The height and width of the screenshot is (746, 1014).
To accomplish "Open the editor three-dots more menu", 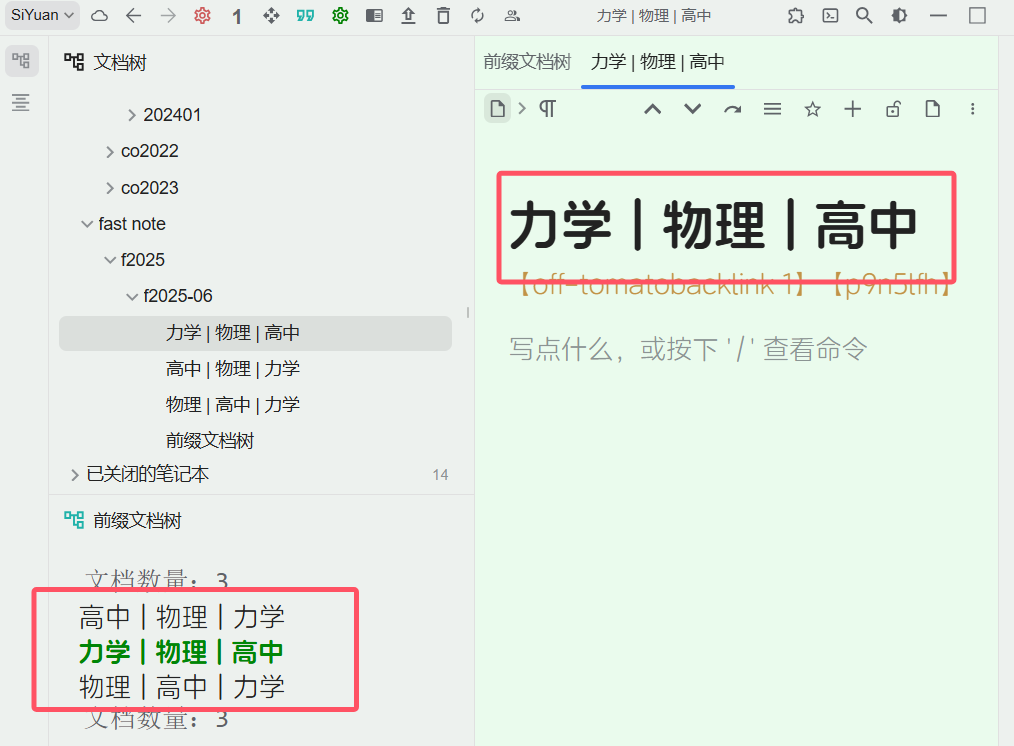I will pyautogui.click(x=973, y=109).
